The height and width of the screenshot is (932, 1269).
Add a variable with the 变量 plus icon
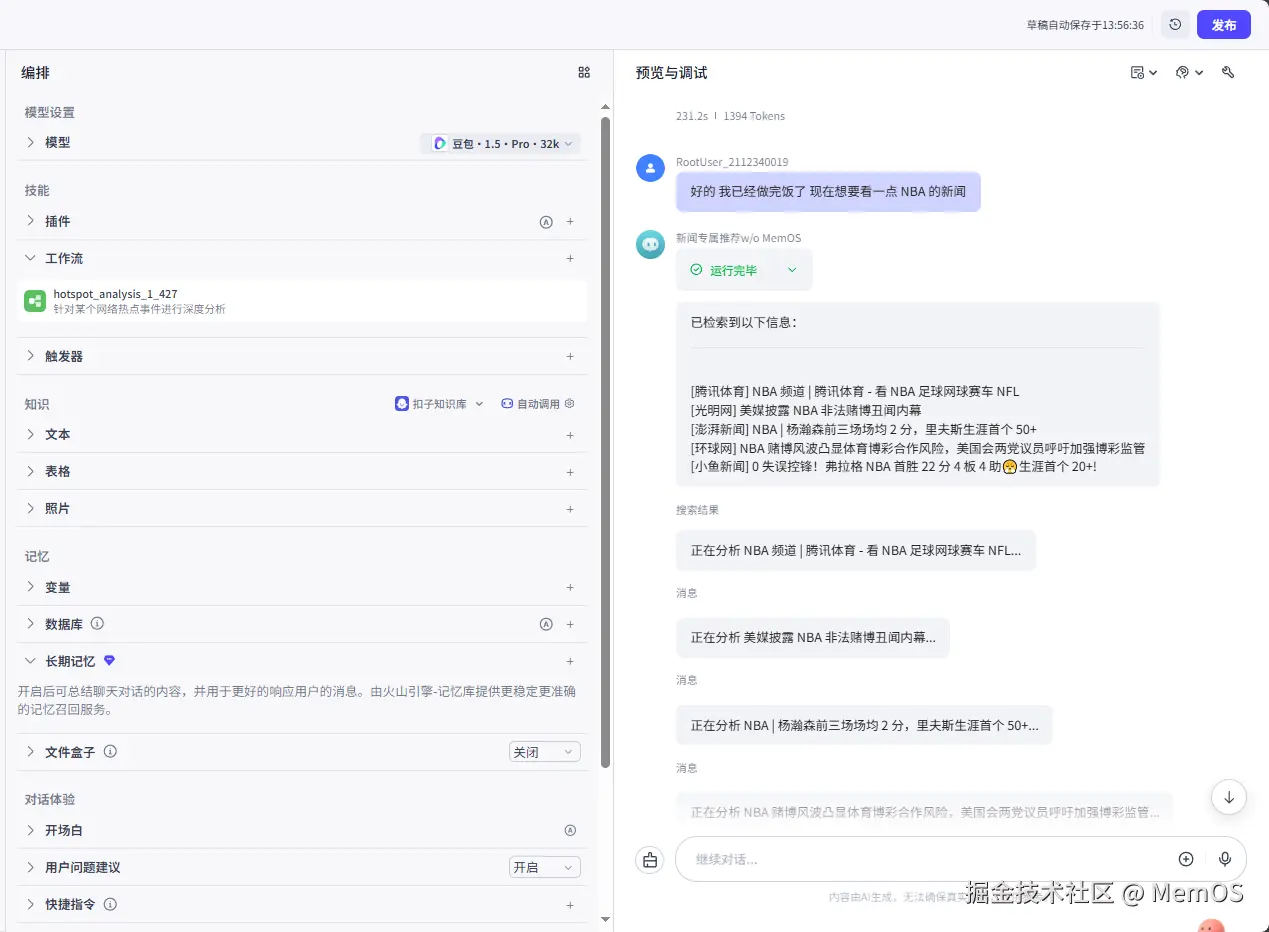click(570, 588)
